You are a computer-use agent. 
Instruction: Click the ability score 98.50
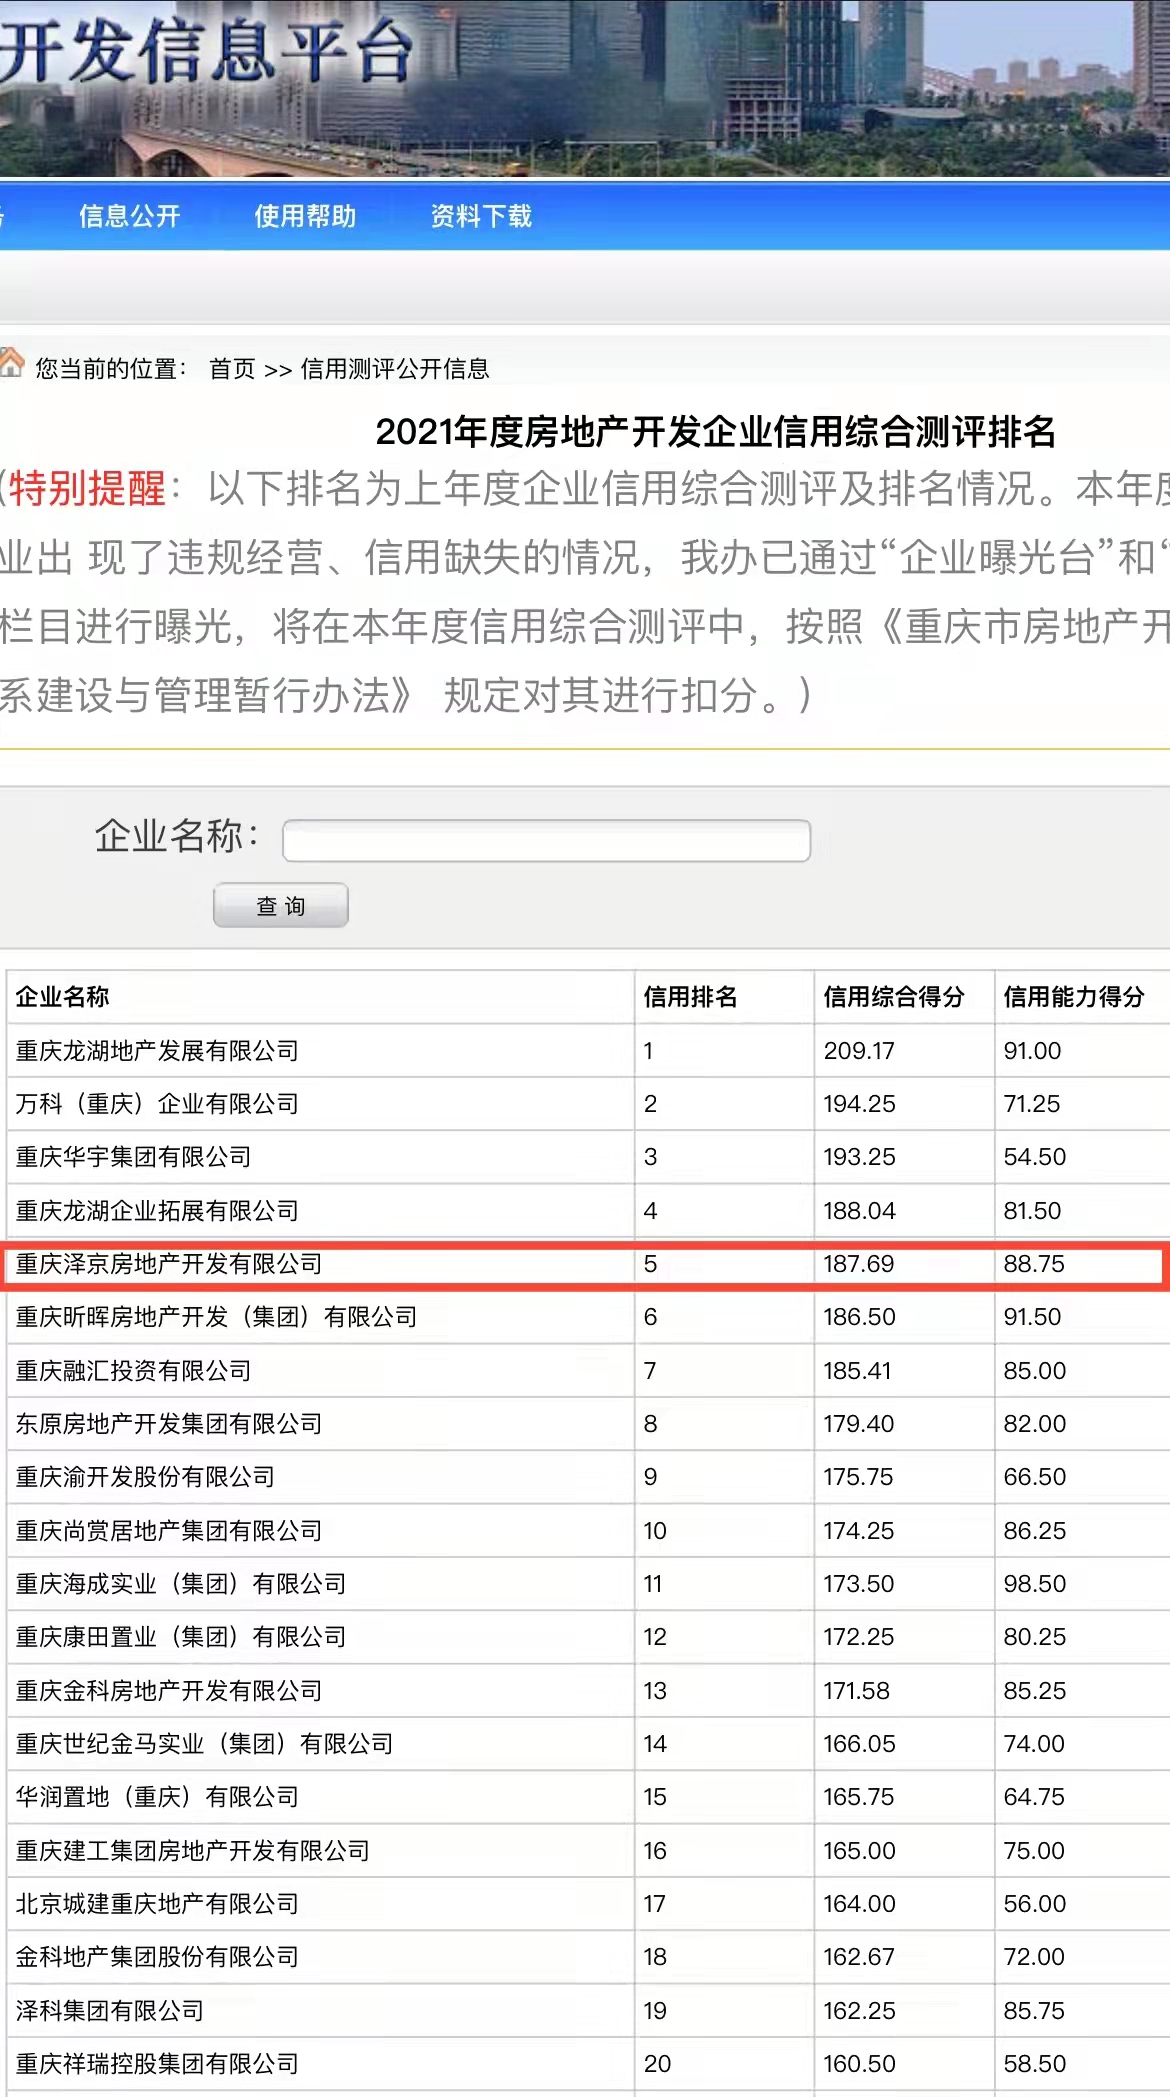click(1035, 1584)
